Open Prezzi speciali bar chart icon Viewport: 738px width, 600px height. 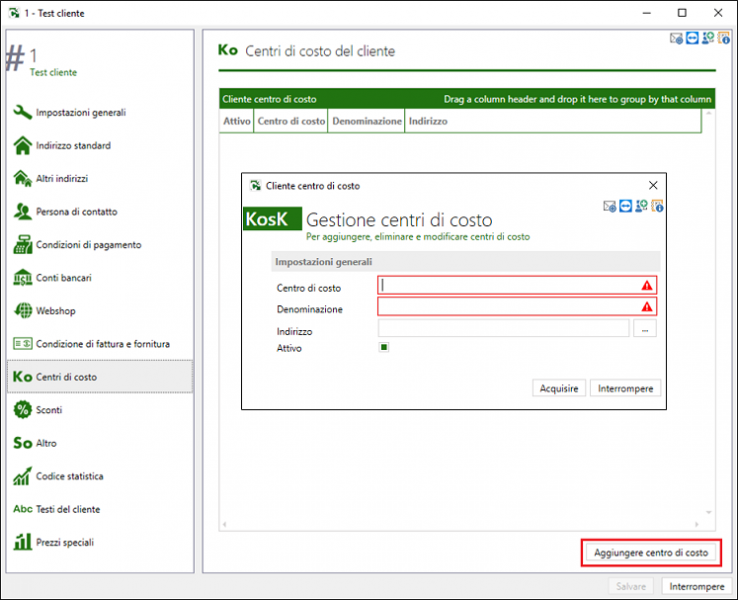[x=23, y=542]
